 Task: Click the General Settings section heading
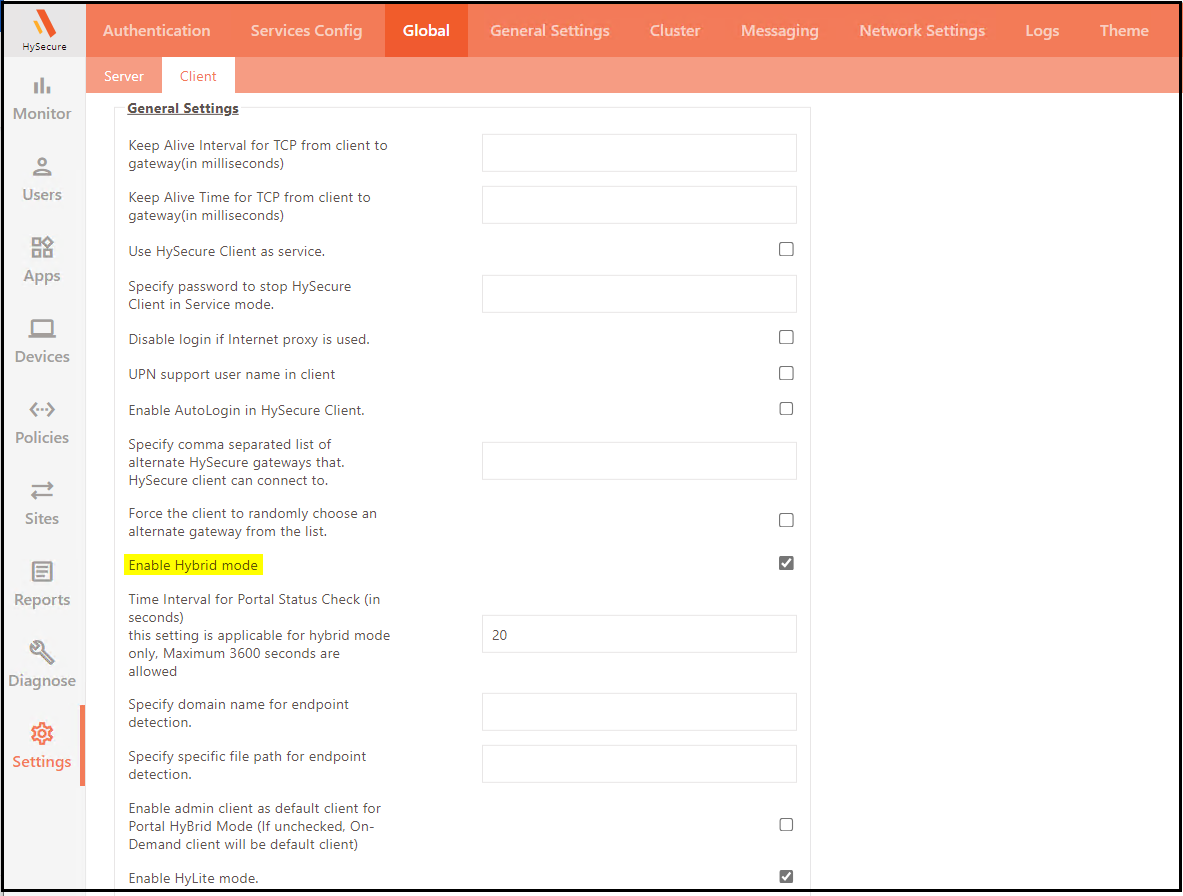183,109
